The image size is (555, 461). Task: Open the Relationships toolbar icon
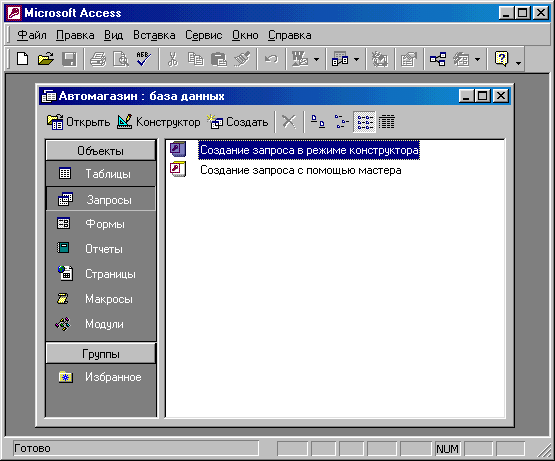click(x=438, y=59)
